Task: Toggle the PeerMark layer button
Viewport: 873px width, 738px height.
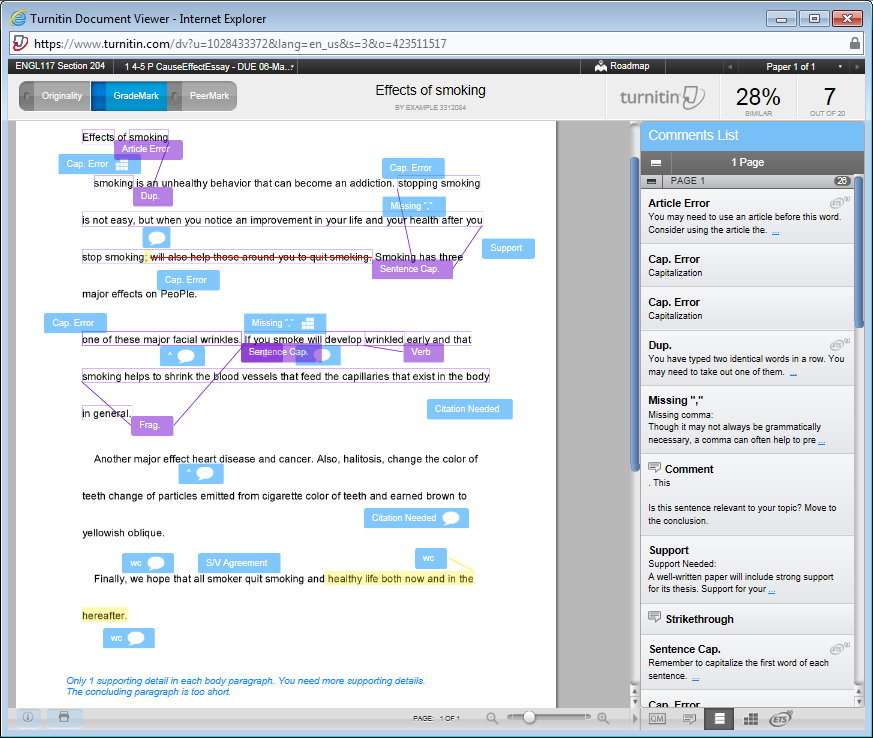Action: point(204,96)
